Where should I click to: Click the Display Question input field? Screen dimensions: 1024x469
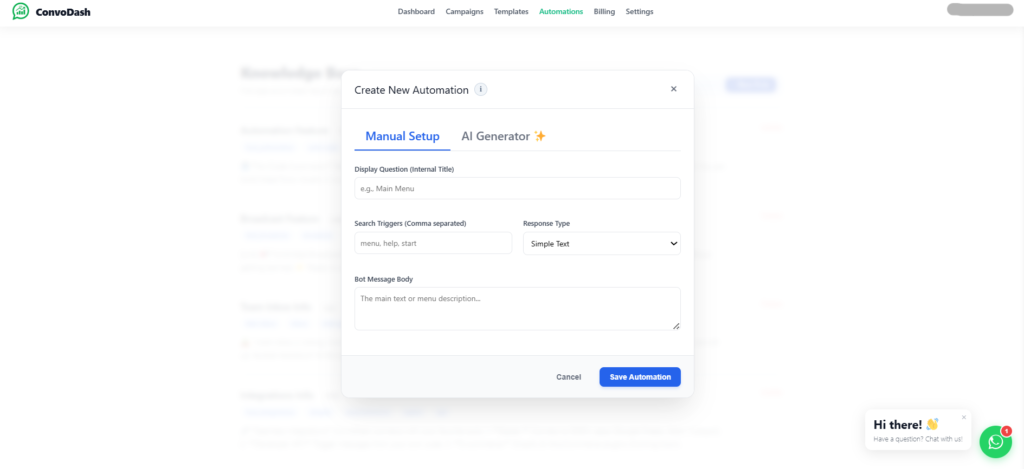point(517,188)
